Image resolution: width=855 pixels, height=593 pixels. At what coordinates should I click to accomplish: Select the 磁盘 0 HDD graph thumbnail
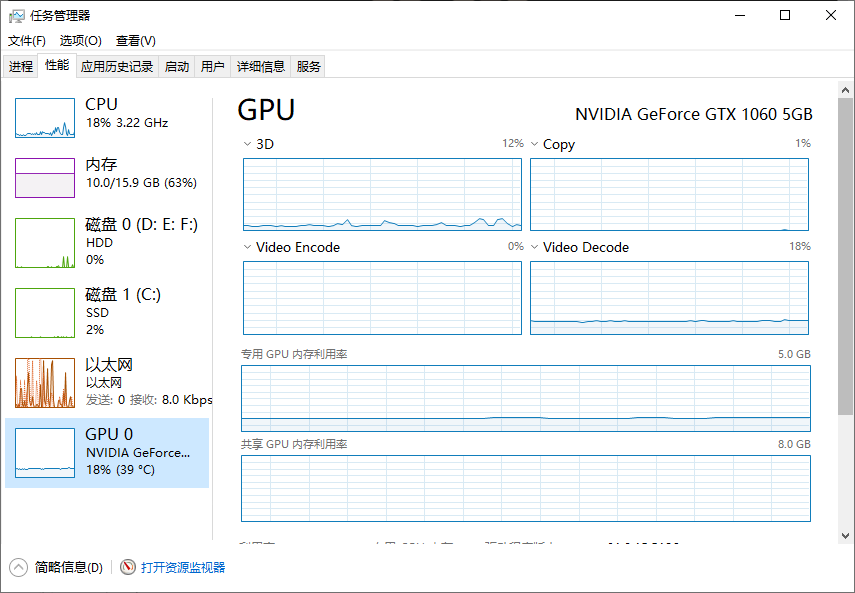point(45,243)
